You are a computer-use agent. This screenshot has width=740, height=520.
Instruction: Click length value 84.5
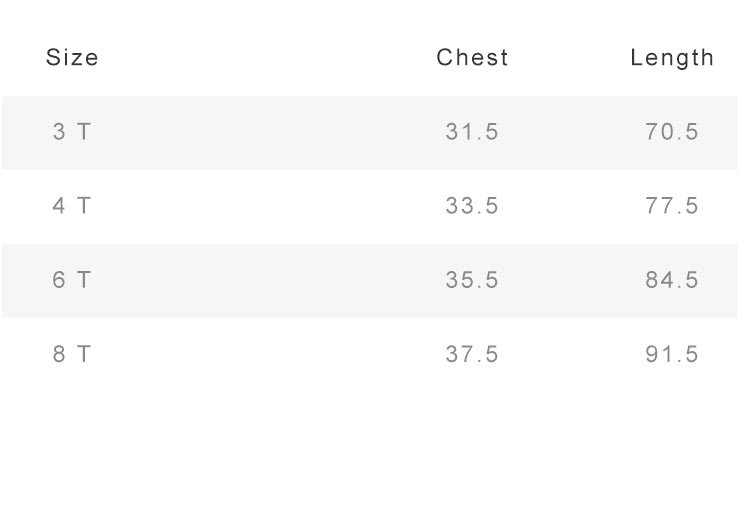(x=672, y=280)
